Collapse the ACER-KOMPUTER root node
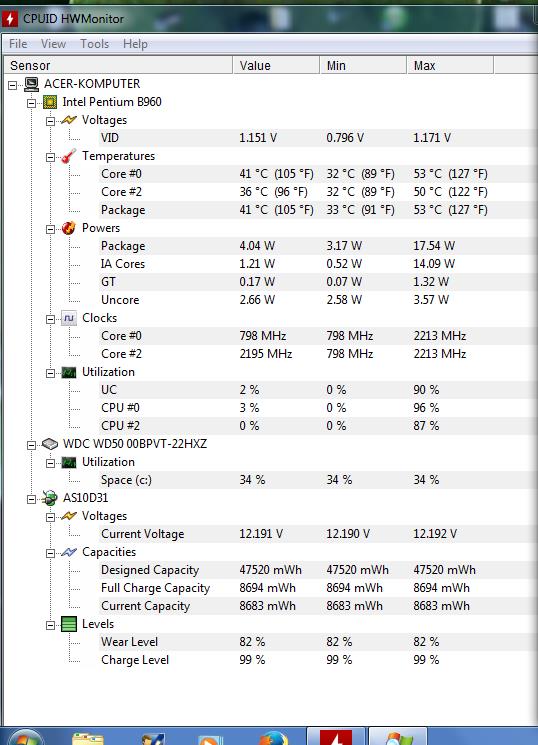The height and width of the screenshot is (745, 538). (13, 86)
